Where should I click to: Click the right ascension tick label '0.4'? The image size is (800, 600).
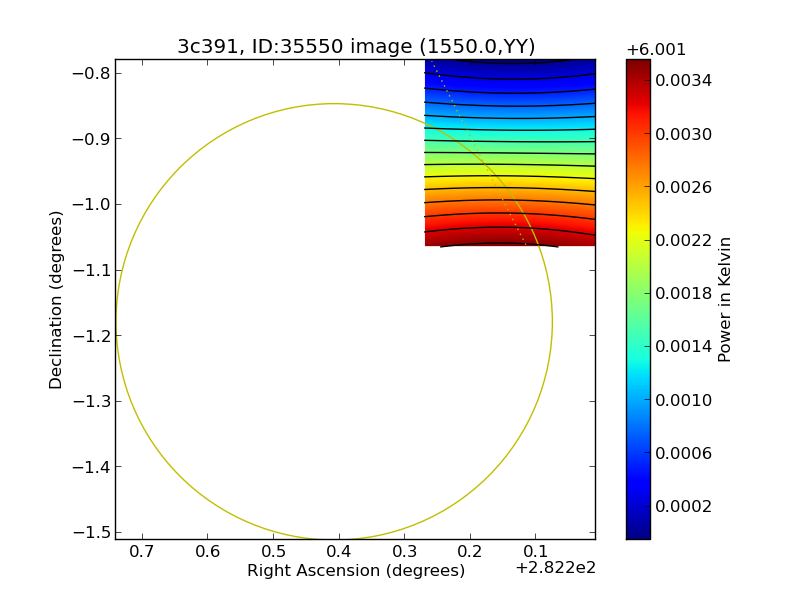339,552
